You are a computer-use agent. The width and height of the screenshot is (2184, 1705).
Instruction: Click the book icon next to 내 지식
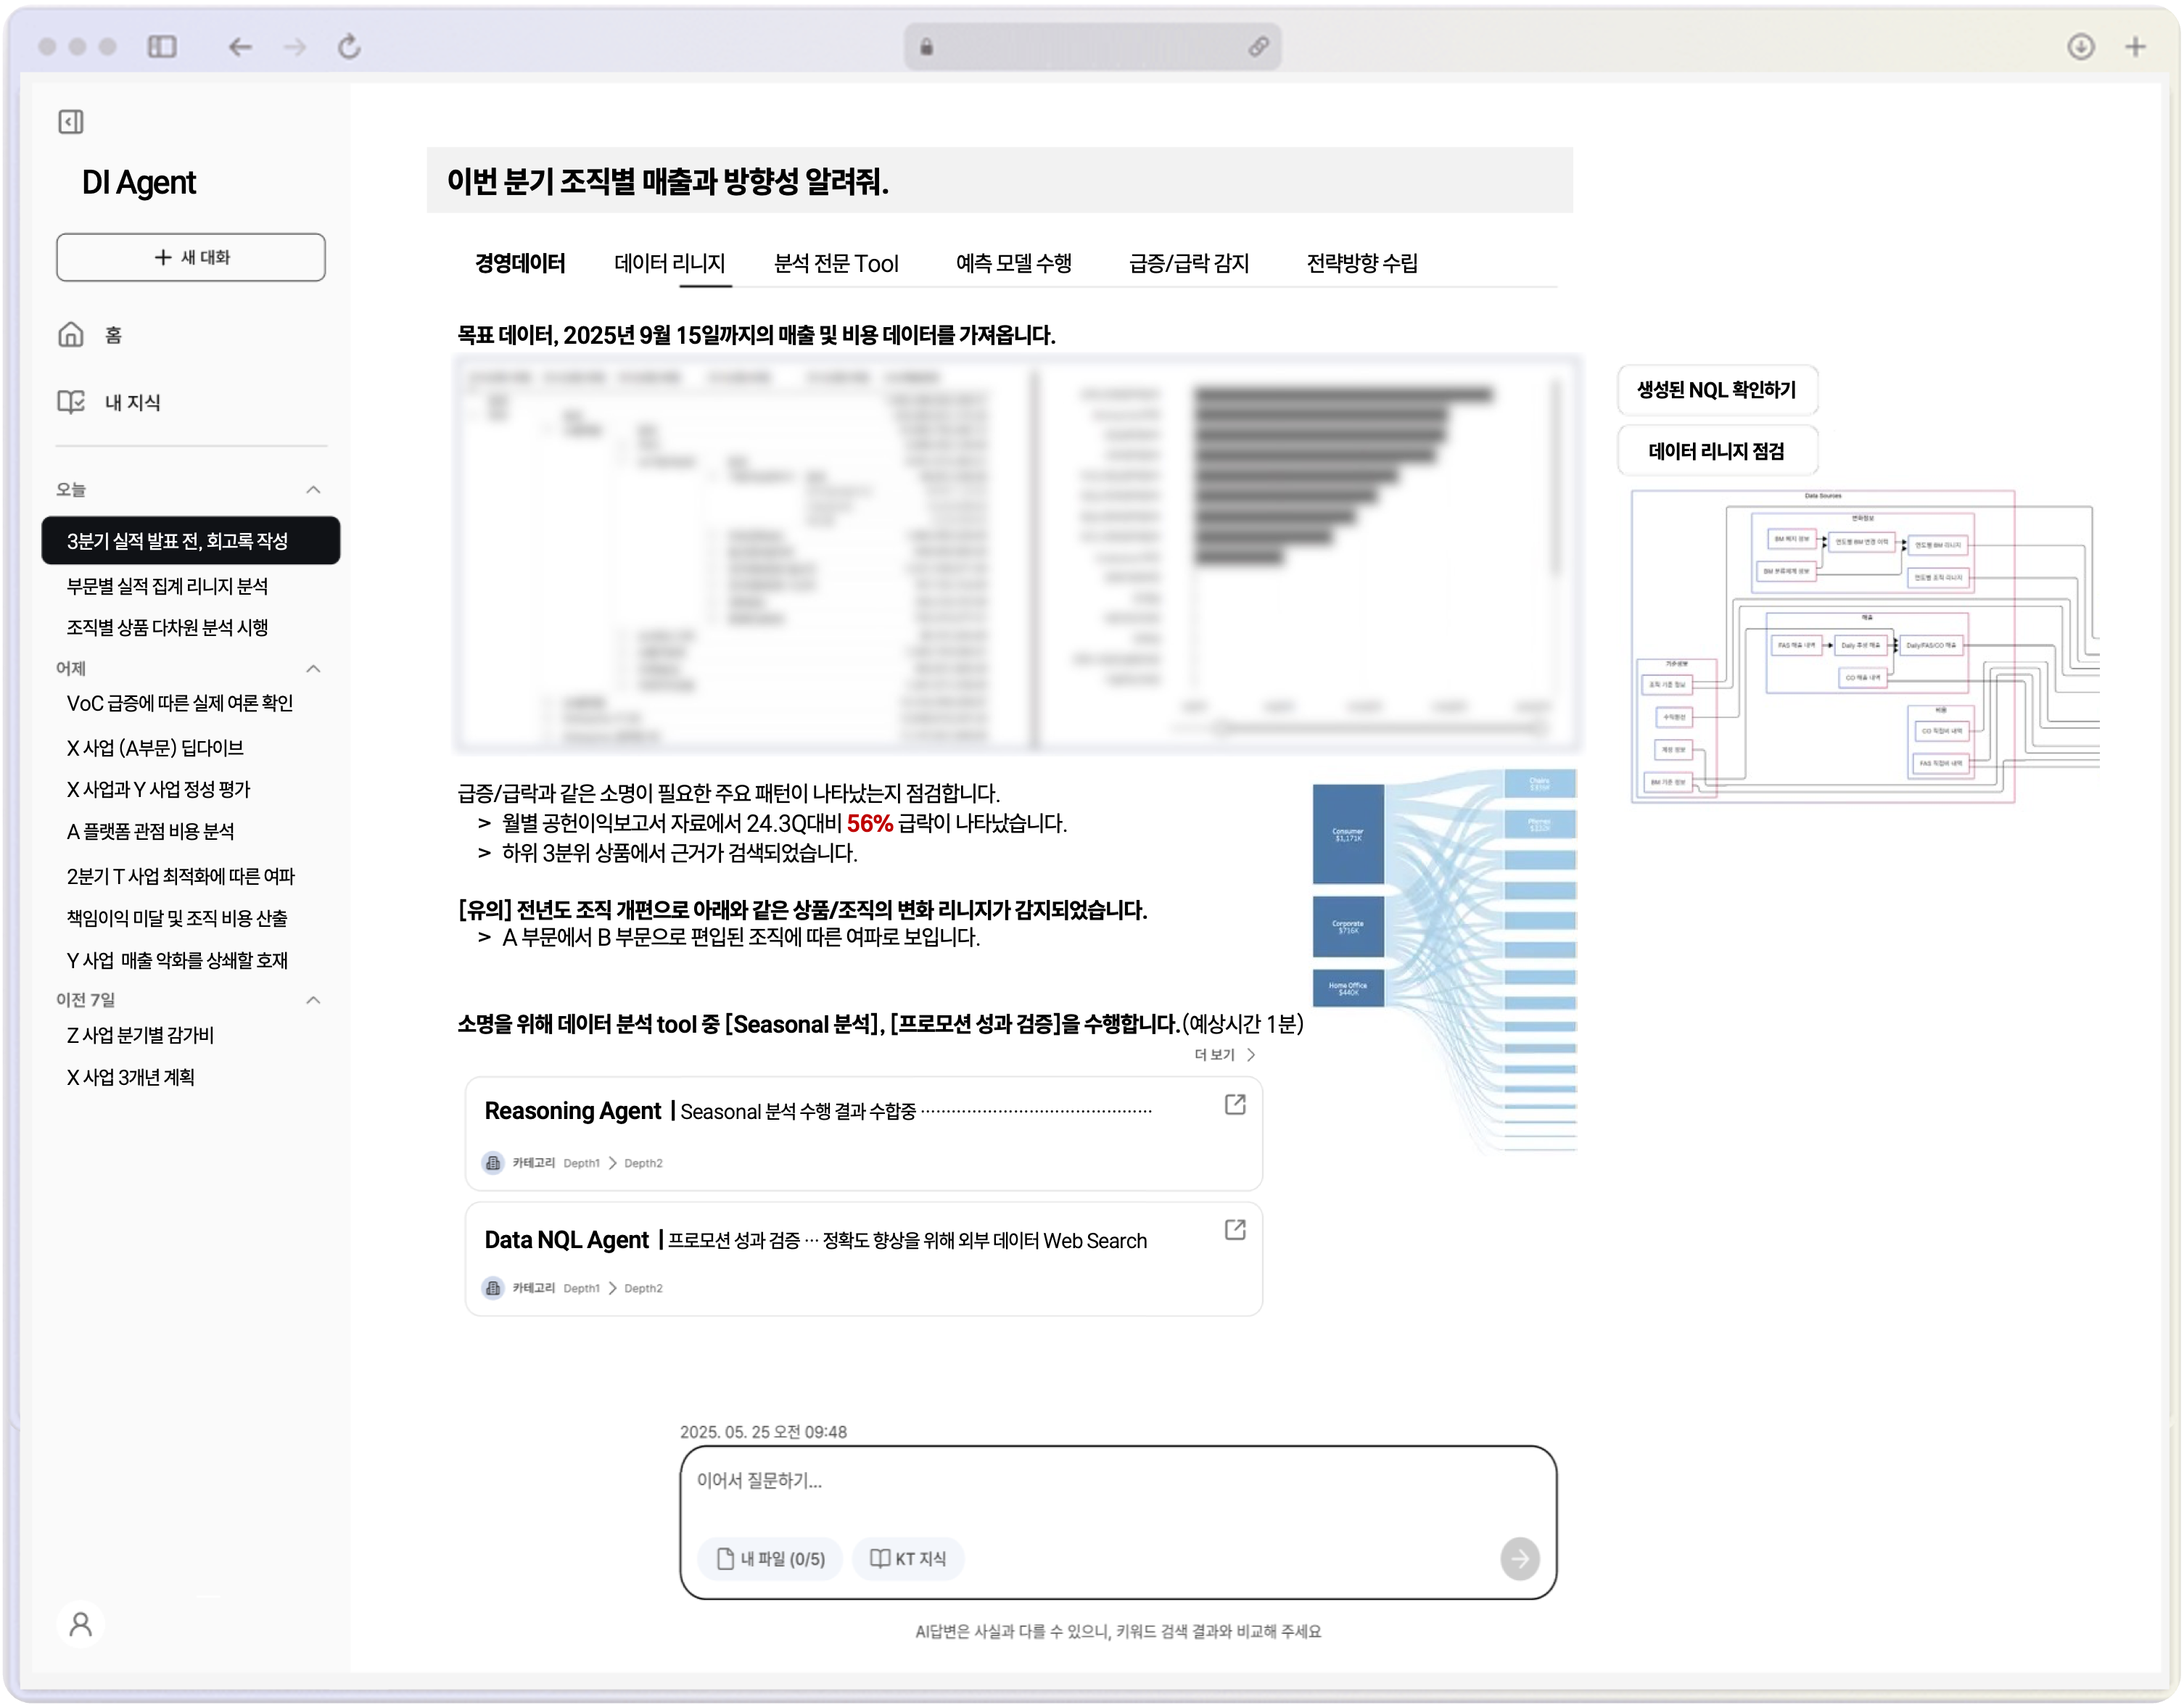point(71,402)
